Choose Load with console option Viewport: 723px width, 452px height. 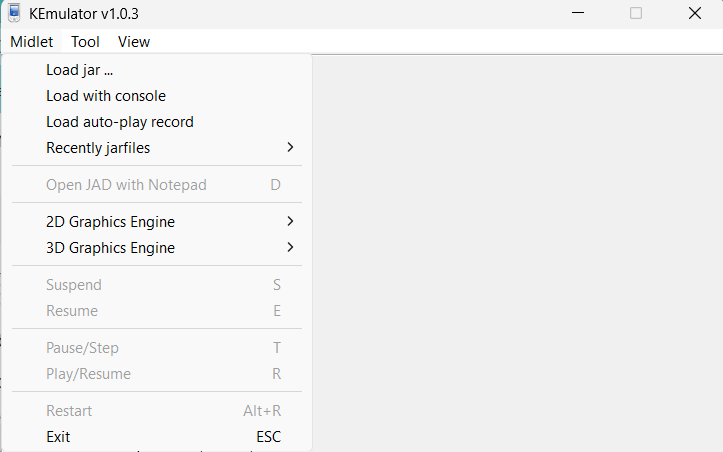click(106, 96)
